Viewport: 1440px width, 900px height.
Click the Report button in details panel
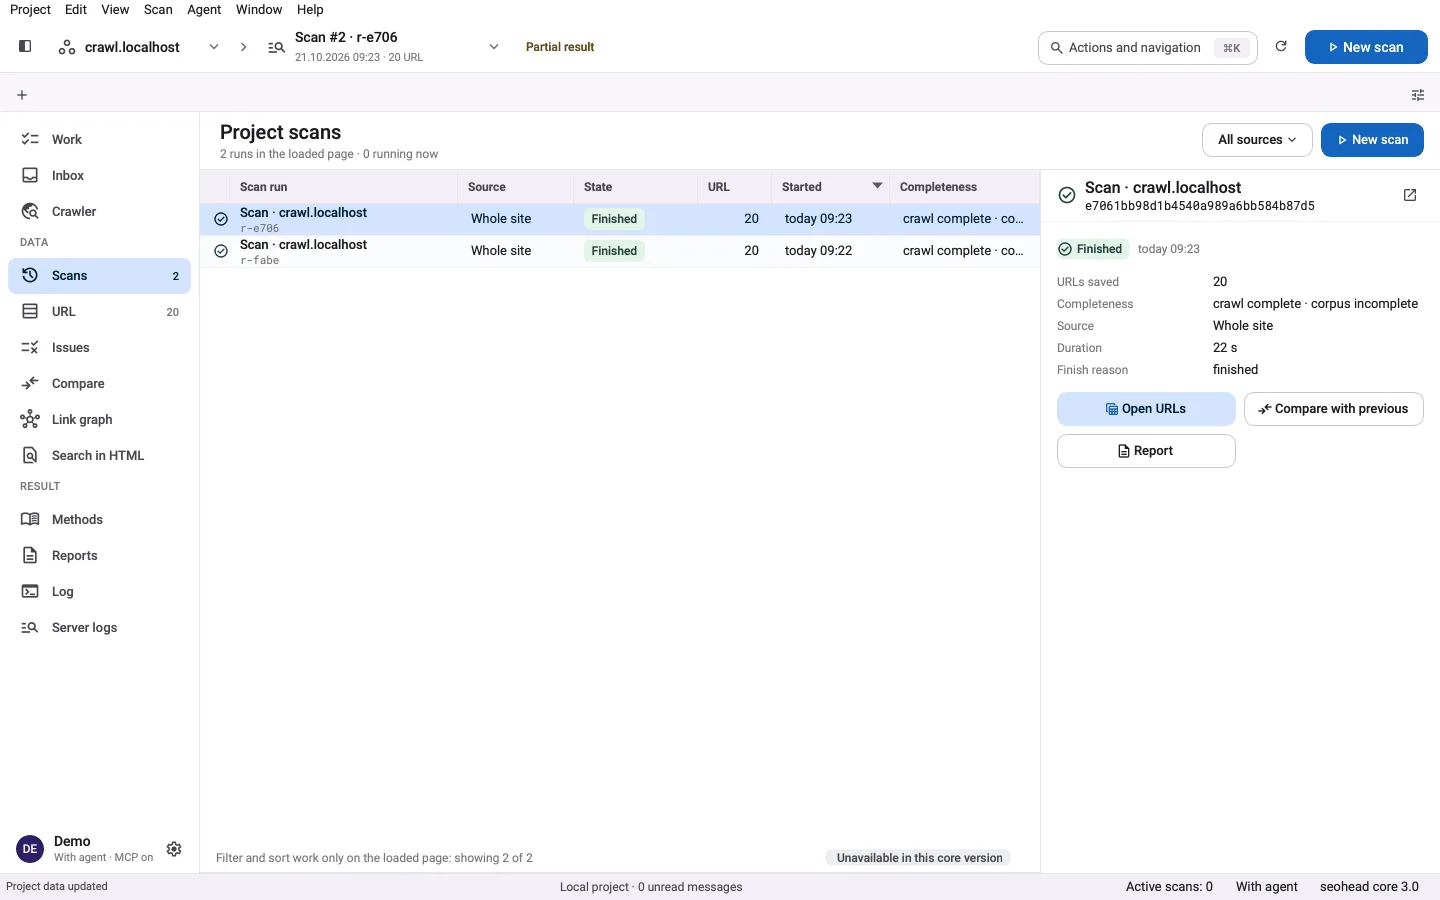pos(1146,451)
